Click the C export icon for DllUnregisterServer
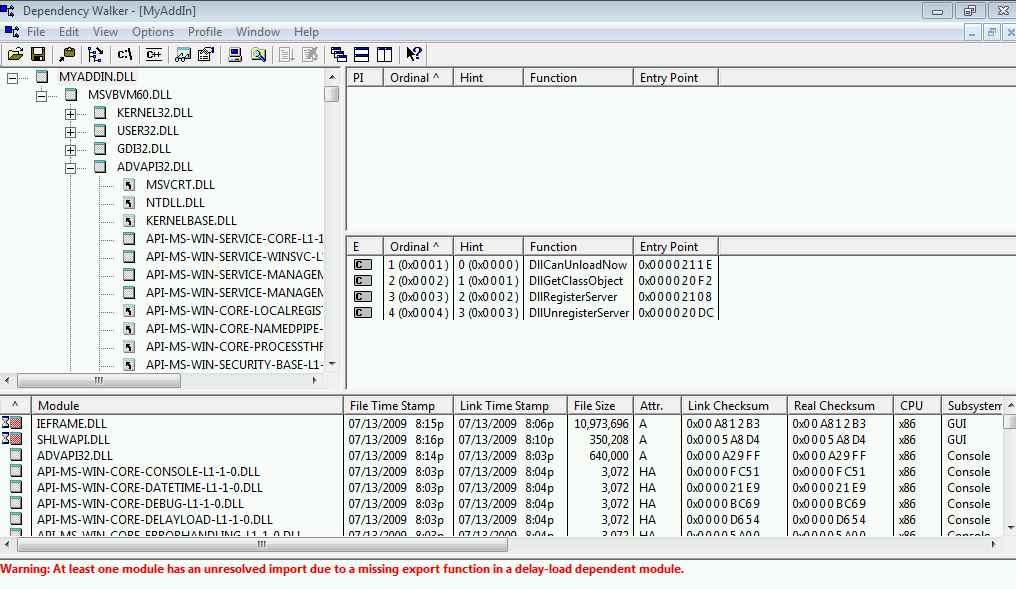The width and height of the screenshot is (1016, 589). [x=363, y=313]
